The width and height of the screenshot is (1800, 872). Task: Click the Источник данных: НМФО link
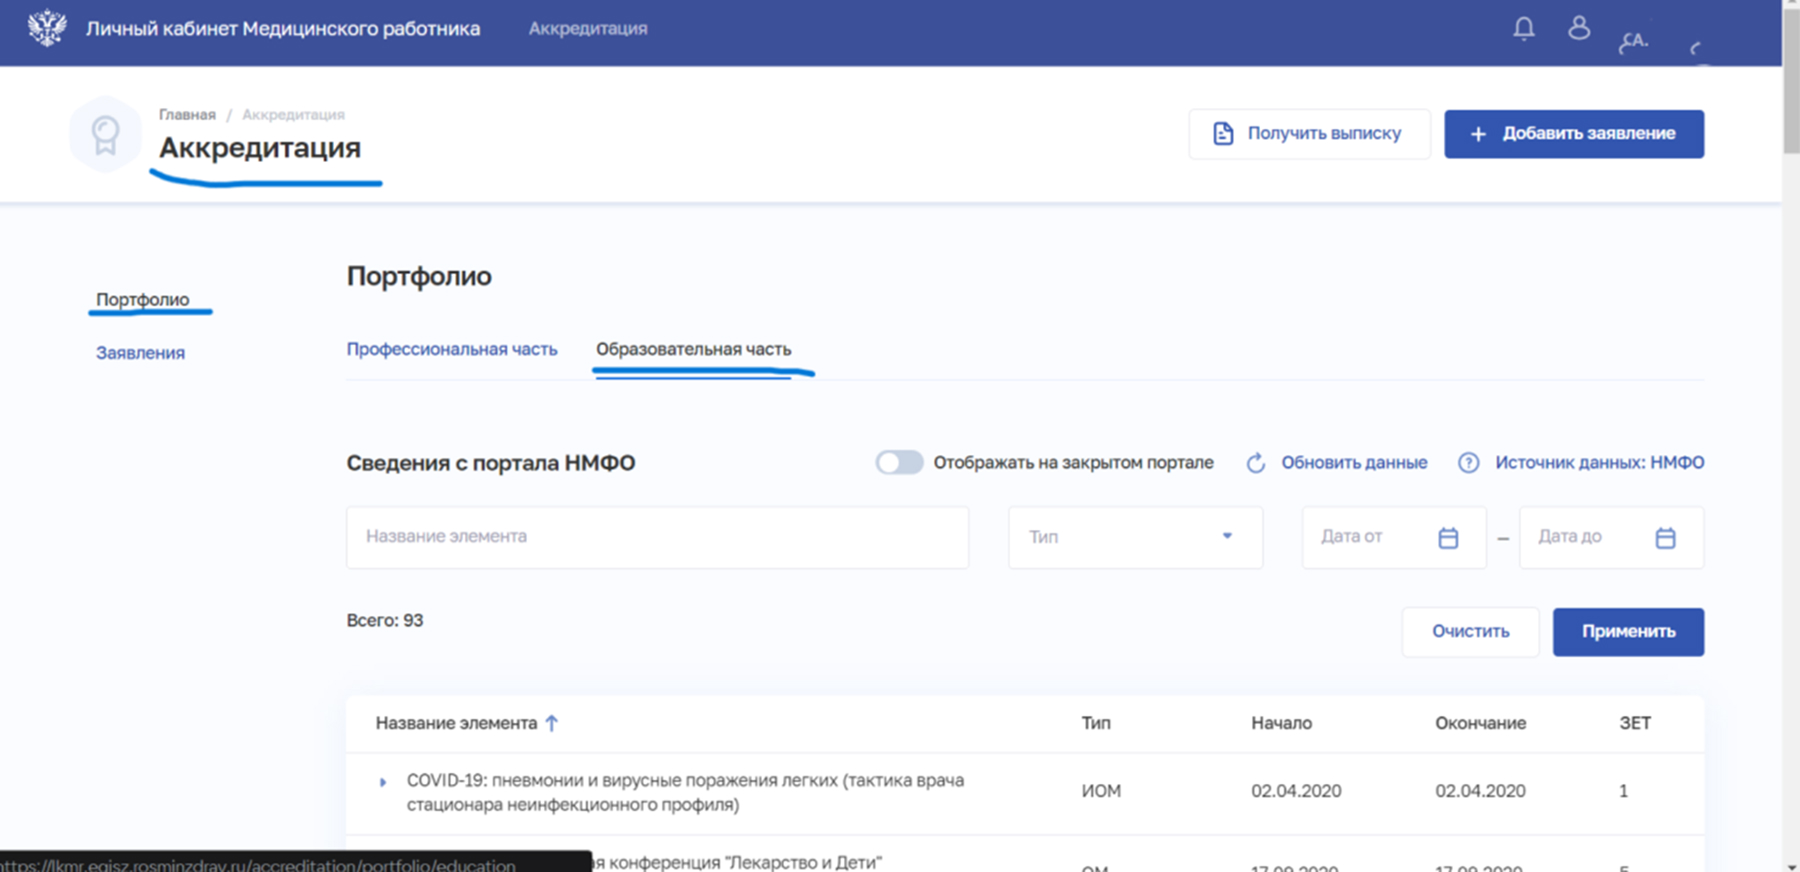tap(1600, 463)
